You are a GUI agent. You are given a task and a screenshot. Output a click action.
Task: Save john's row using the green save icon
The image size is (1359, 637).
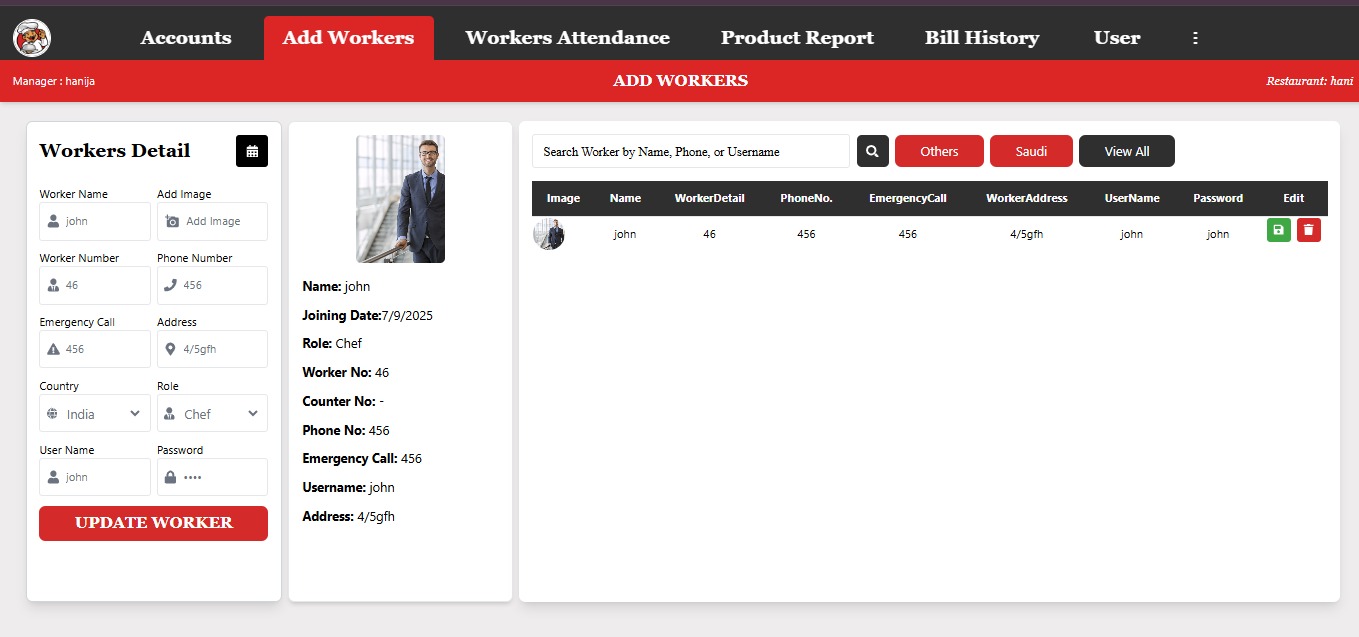[1278, 230]
